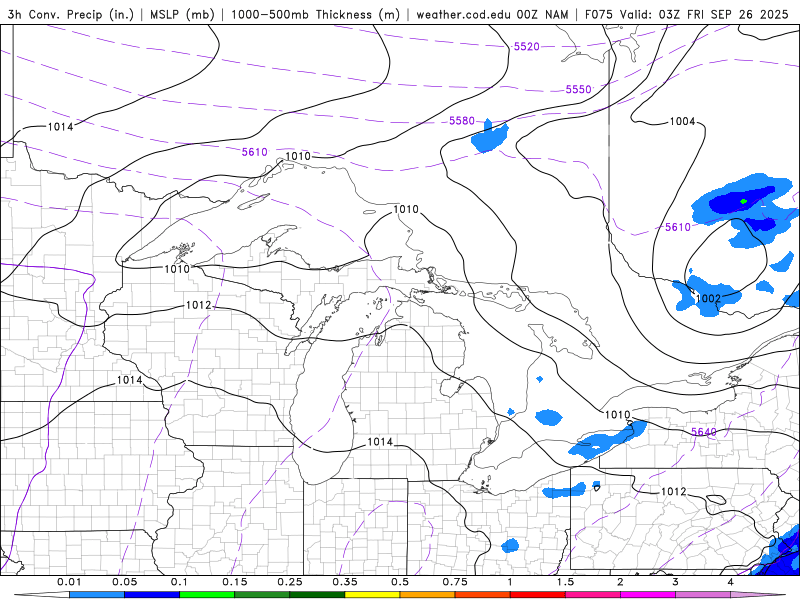Click the 1002 low pressure isobar label
The width and height of the screenshot is (800, 600).
[x=708, y=298]
